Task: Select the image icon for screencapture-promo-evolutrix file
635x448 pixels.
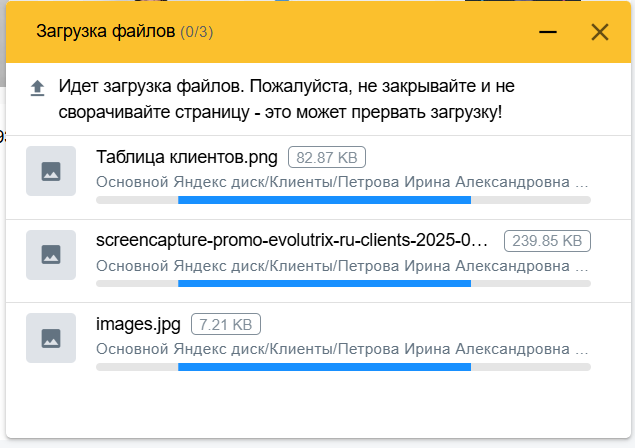Action: pos(51,255)
